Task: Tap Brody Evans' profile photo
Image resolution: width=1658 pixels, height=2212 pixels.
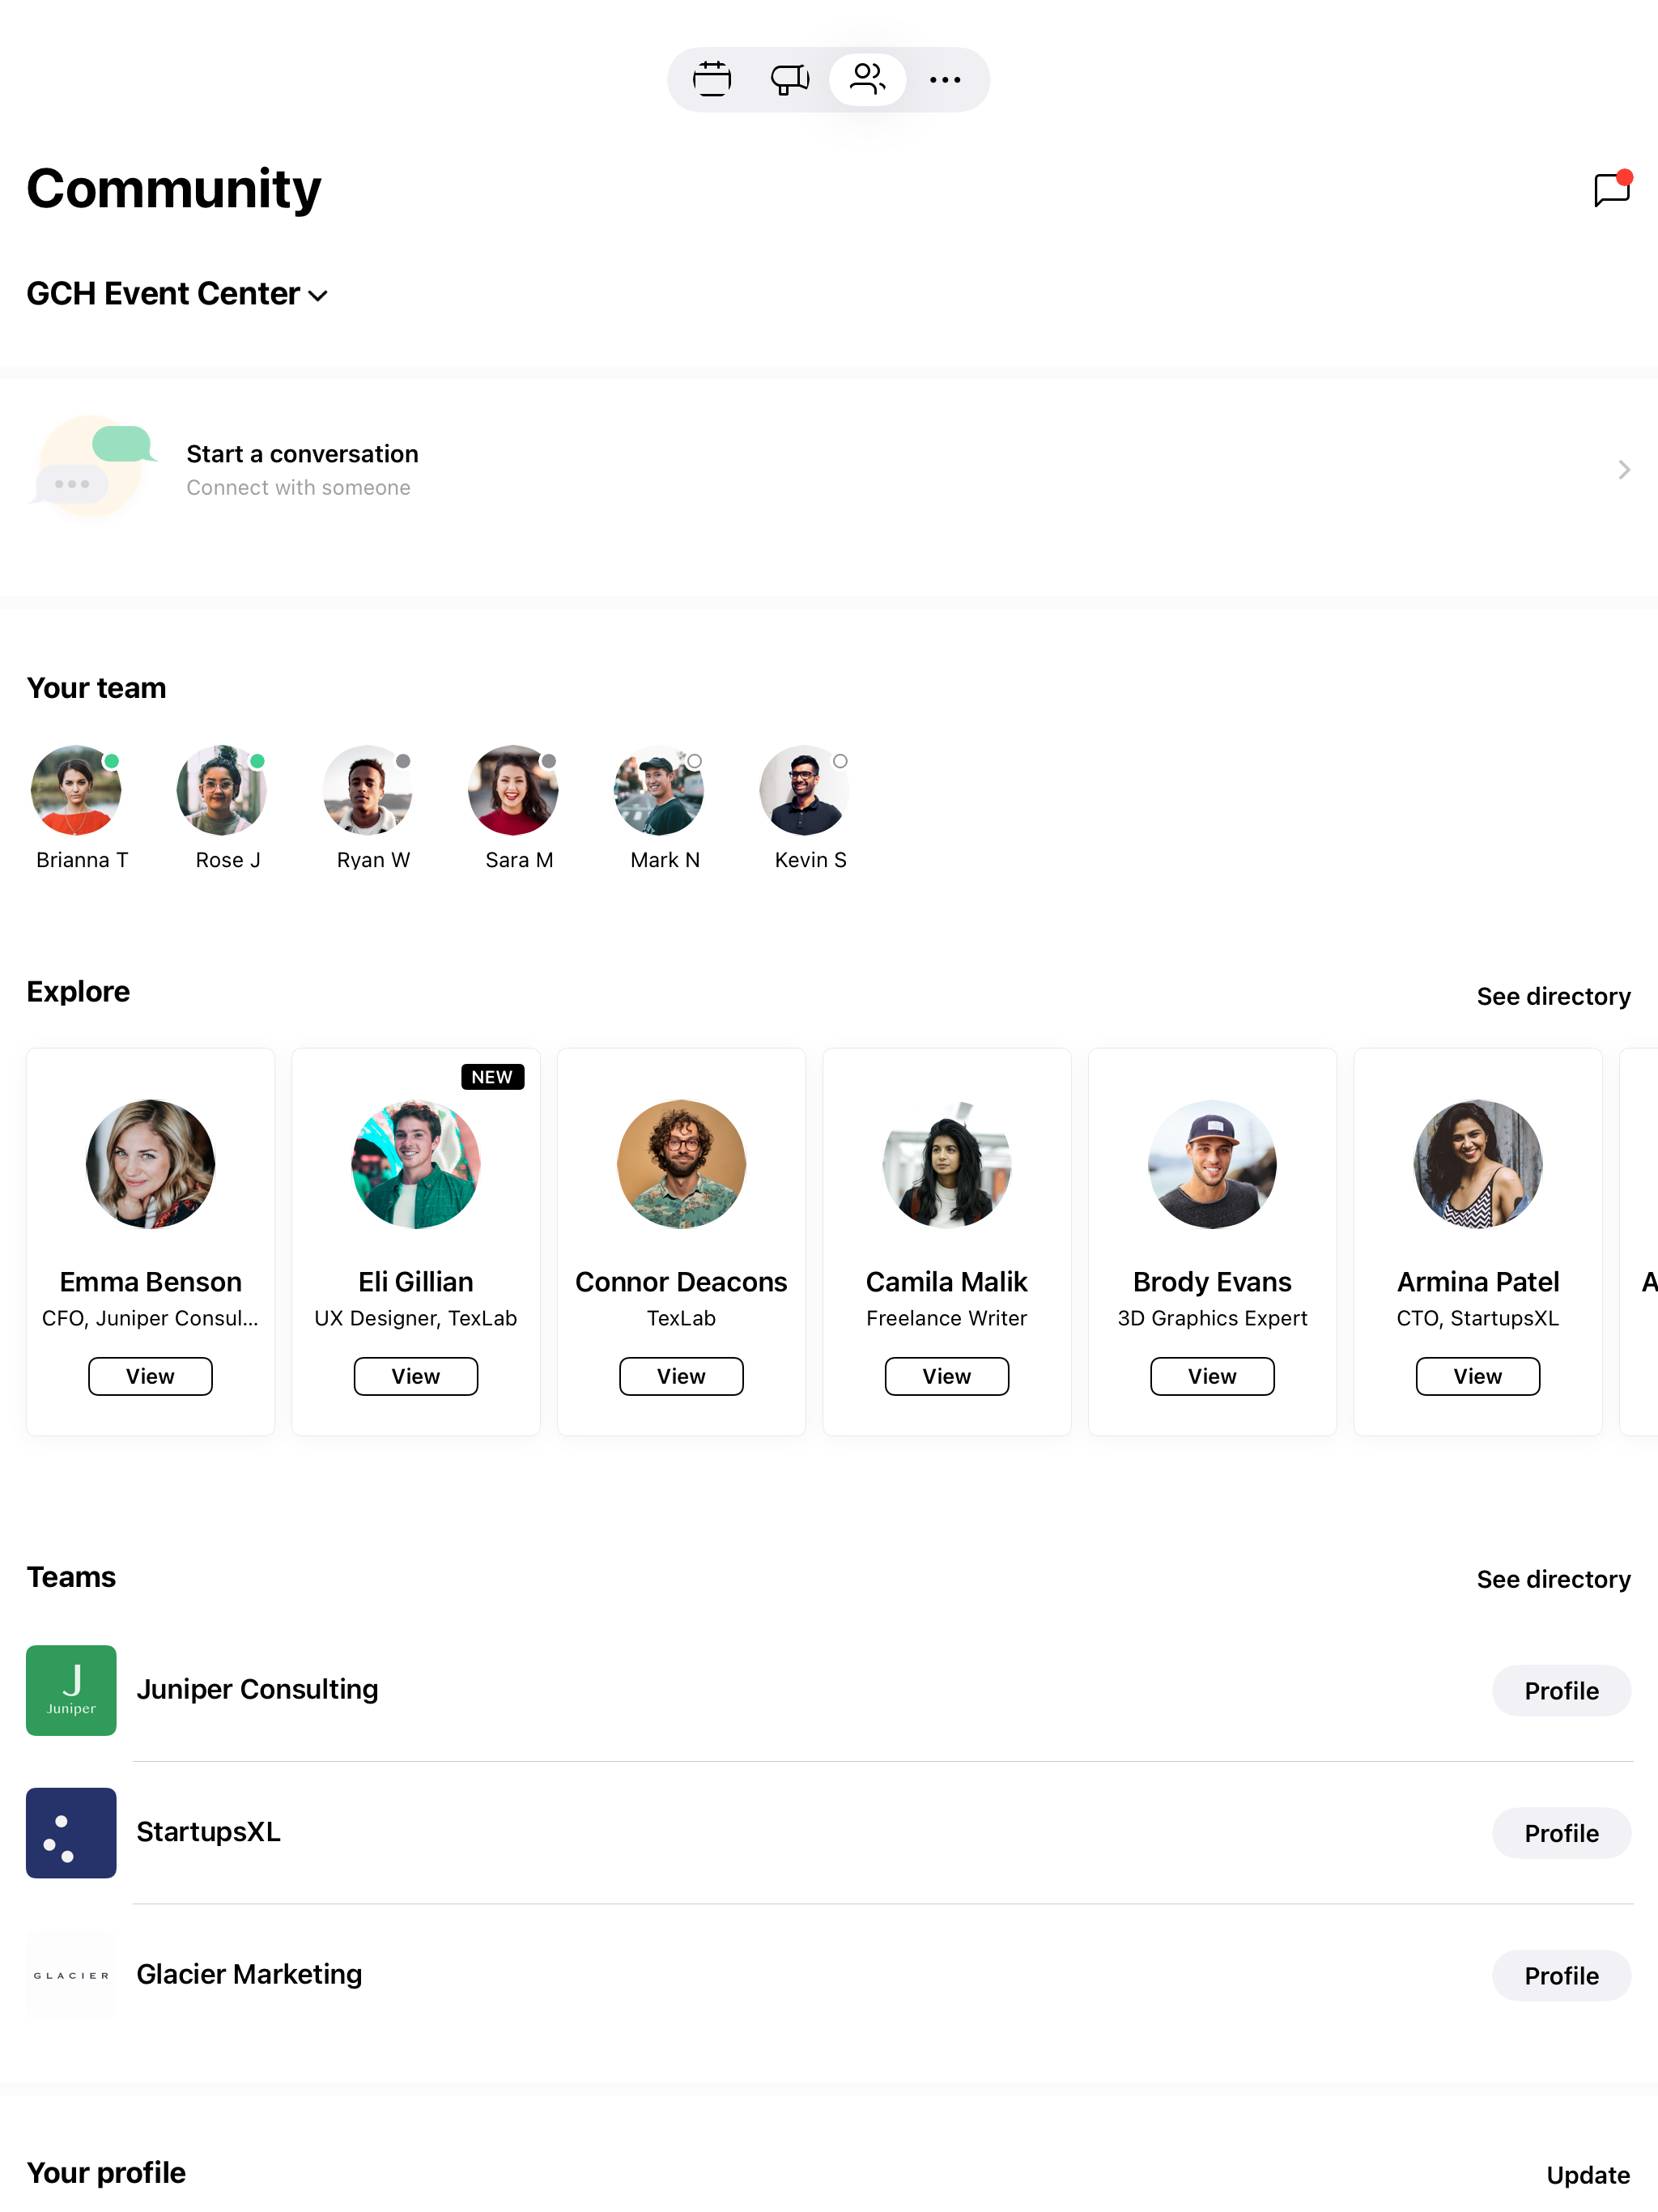Action: 1212,1164
